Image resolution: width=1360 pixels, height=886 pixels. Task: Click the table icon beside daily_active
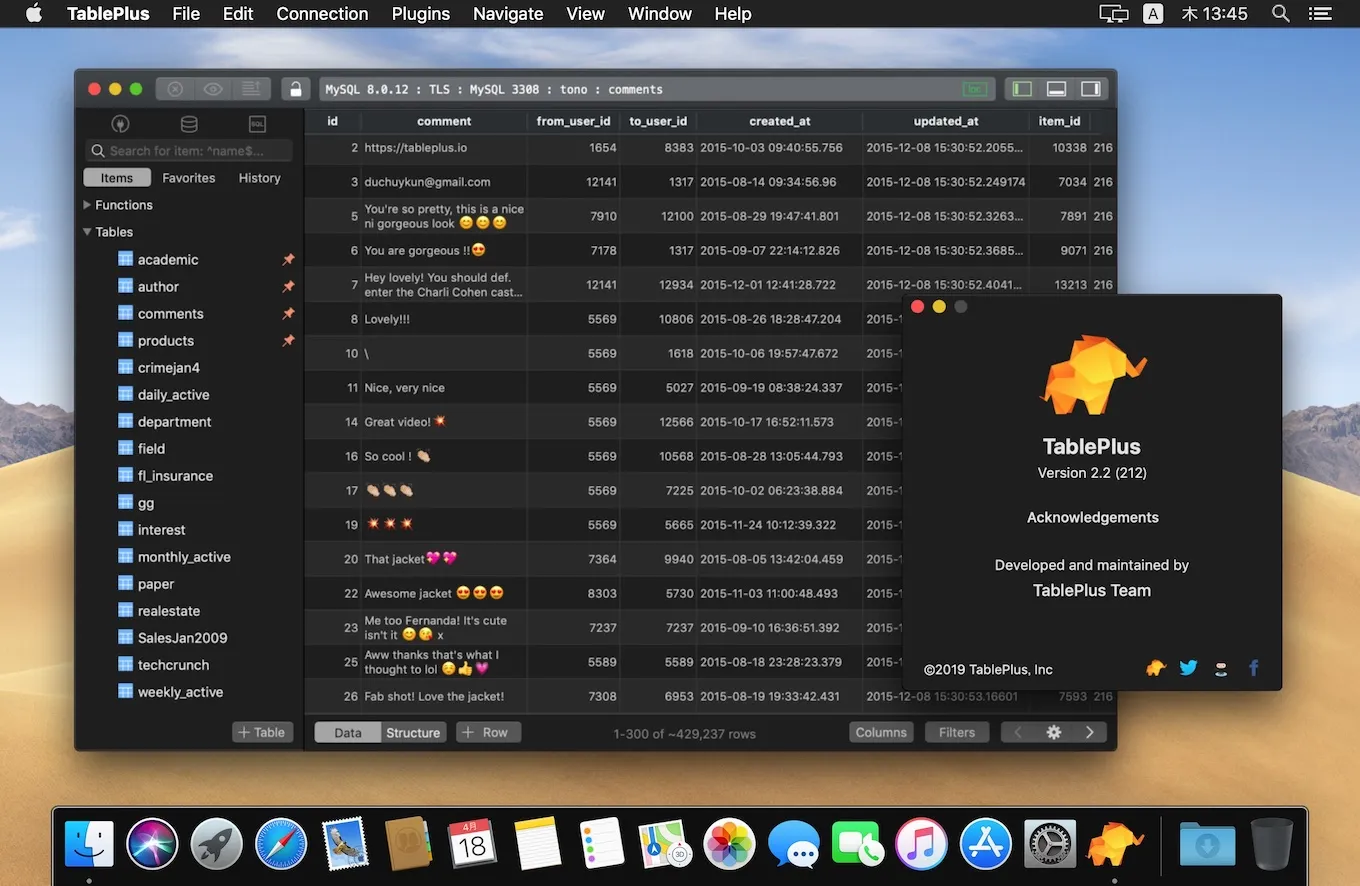[125, 394]
